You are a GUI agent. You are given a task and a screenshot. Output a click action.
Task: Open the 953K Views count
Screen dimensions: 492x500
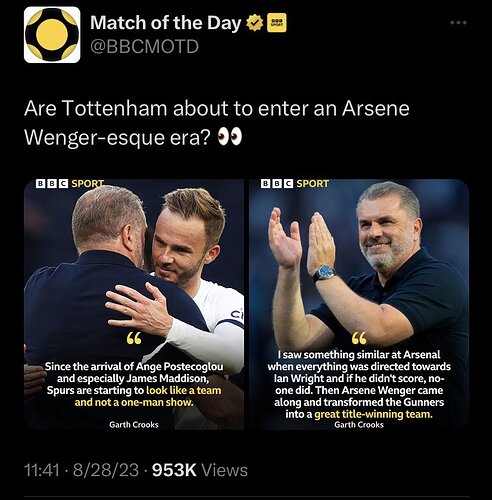[200, 470]
